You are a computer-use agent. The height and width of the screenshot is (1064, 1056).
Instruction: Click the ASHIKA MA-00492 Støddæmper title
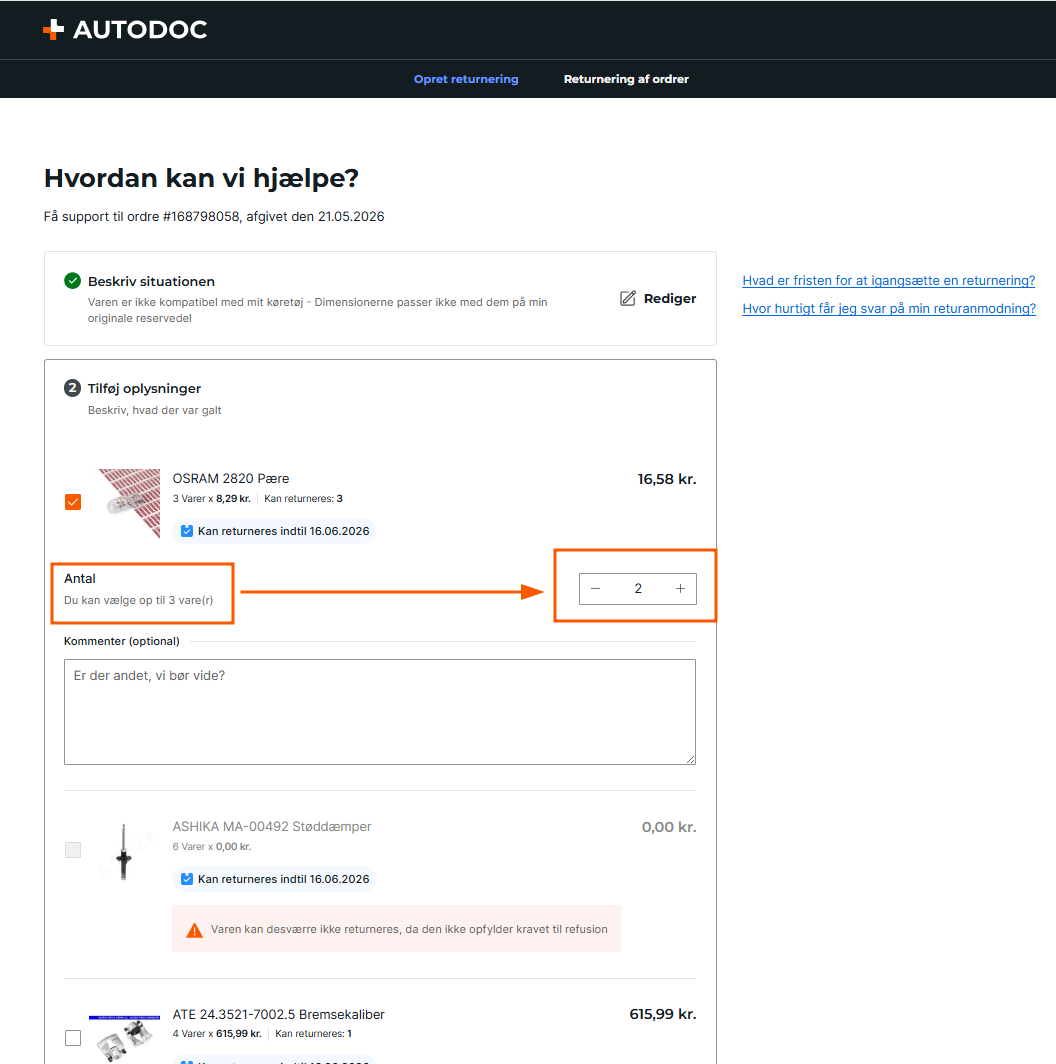tap(272, 826)
